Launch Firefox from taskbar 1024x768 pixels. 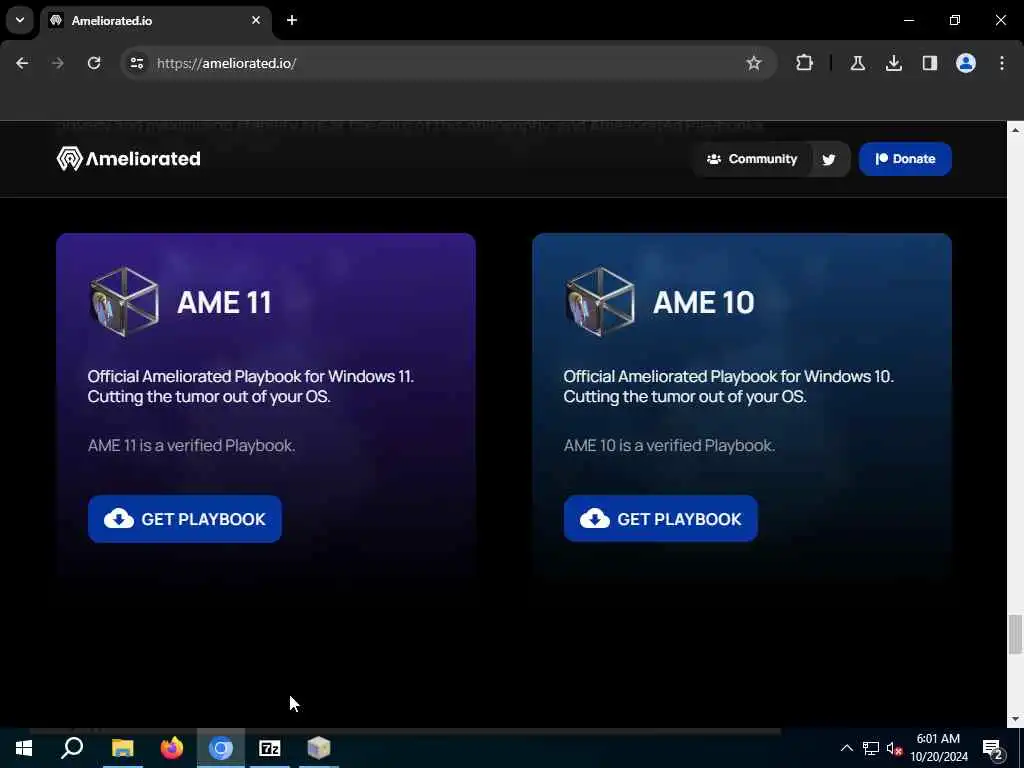pos(172,748)
